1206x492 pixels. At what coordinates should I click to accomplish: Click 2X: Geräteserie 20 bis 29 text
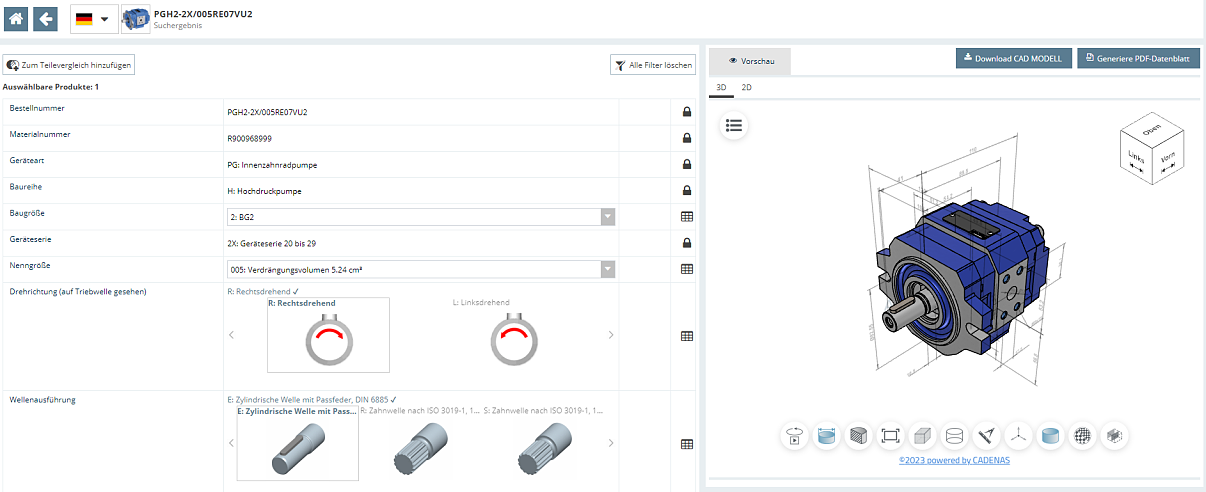pos(272,243)
